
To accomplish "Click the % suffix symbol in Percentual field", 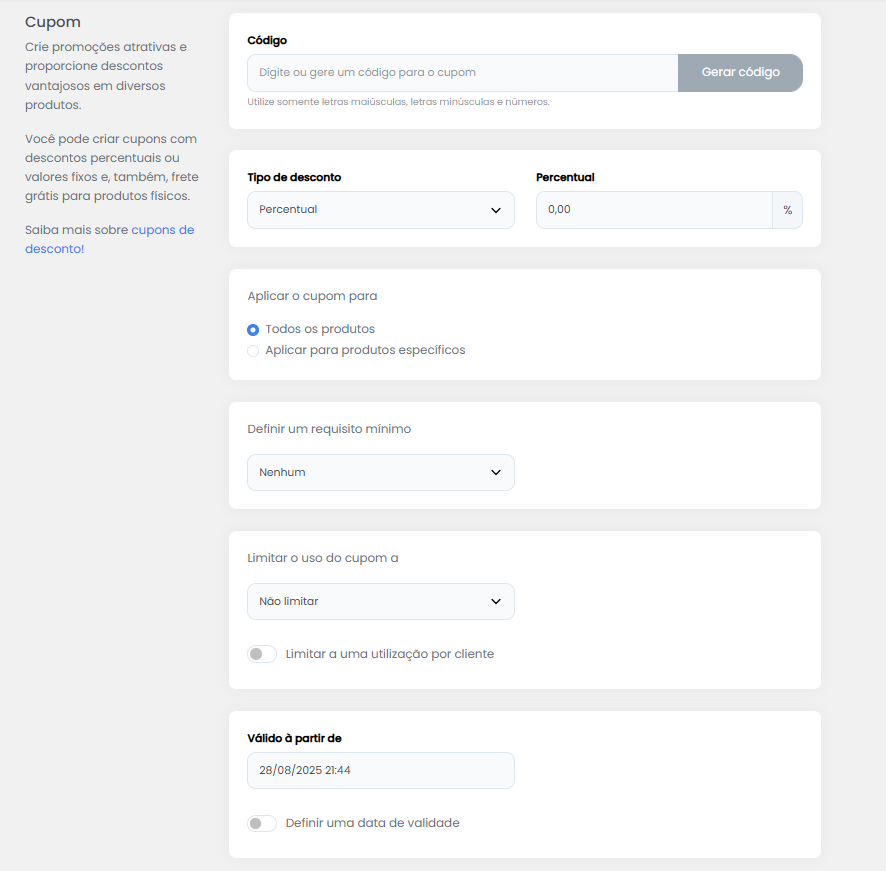I will pyautogui.click(x=787, y=210).
